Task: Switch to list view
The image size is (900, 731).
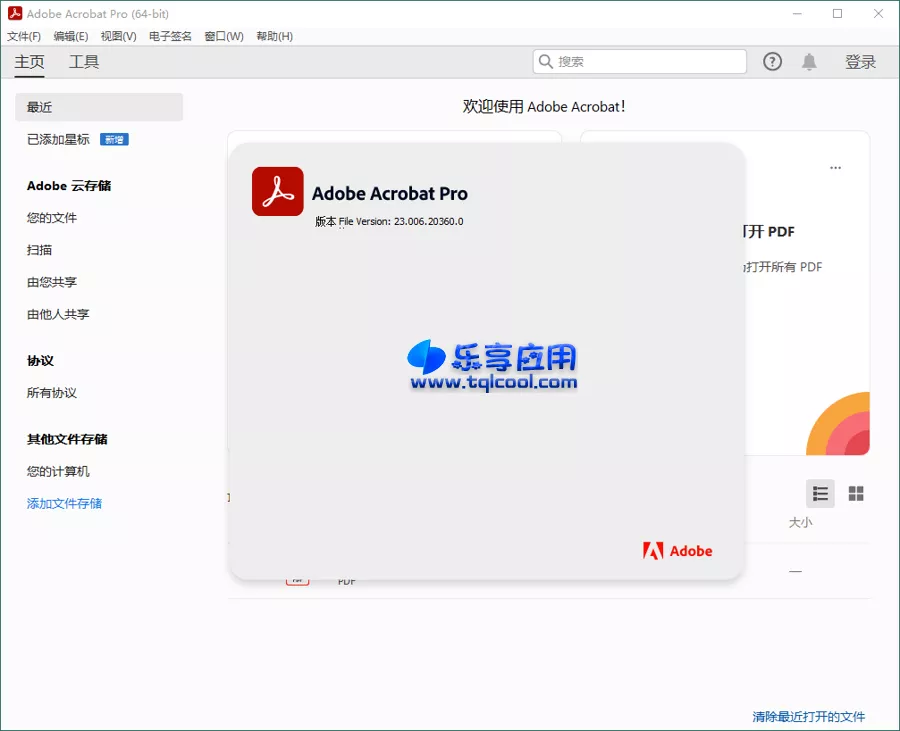Action: (x=820, y=493)
